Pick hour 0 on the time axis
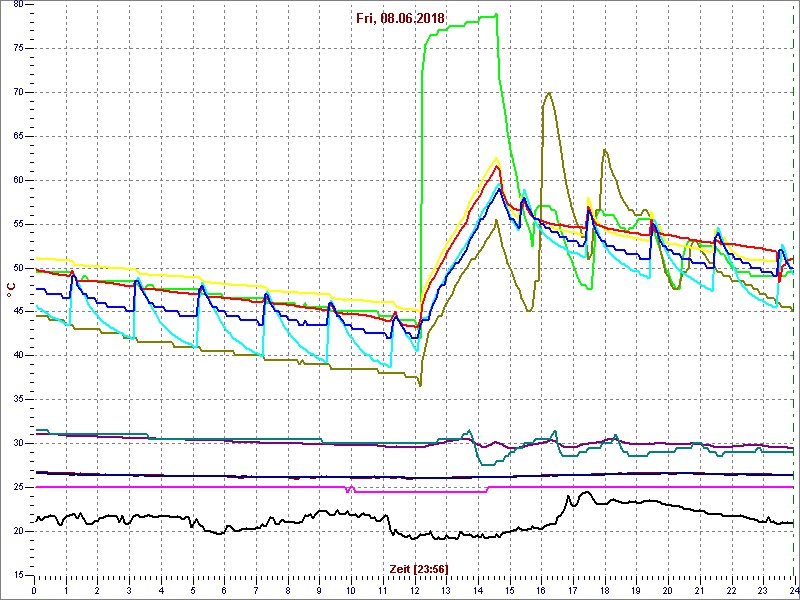 click(34, 592)
